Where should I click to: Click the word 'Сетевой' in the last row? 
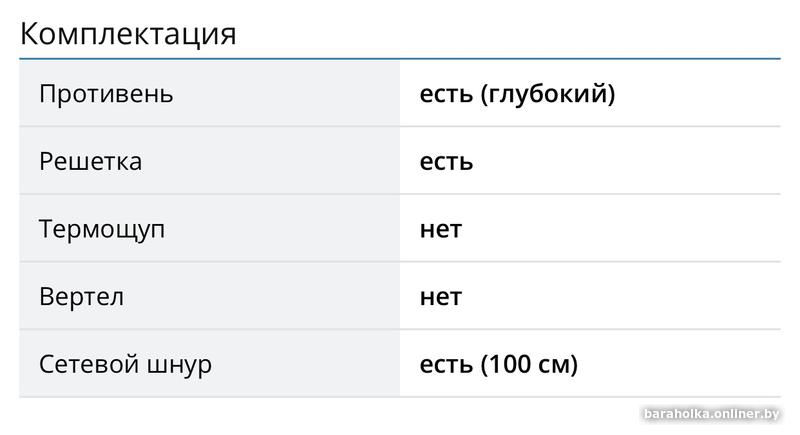pos(86,364)
